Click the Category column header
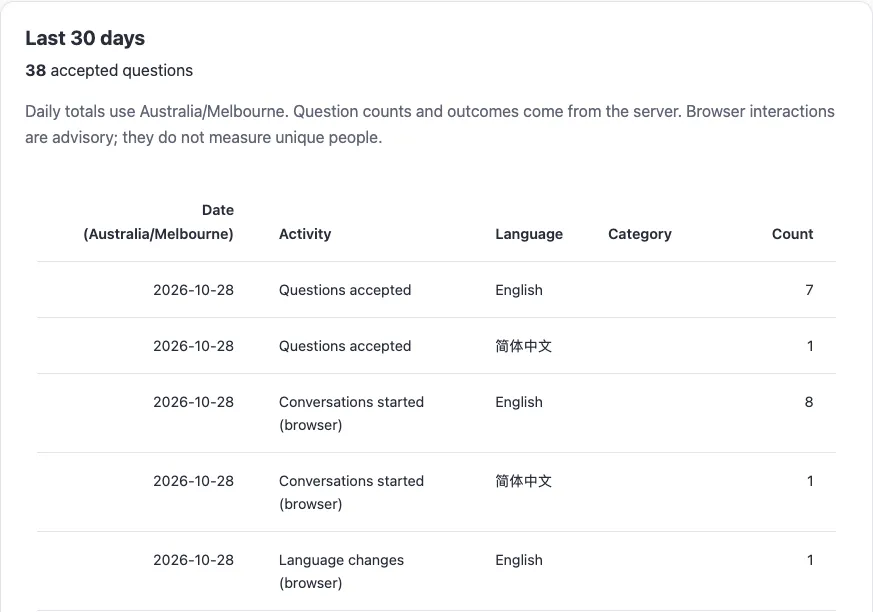 coord(640,234)
